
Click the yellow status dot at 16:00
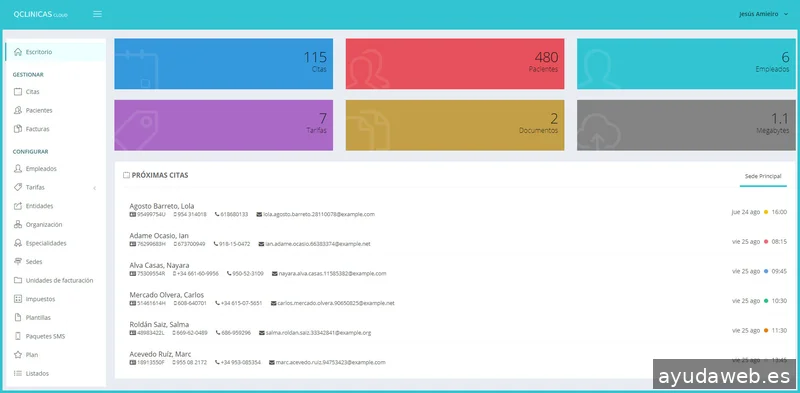click(766, 212)
